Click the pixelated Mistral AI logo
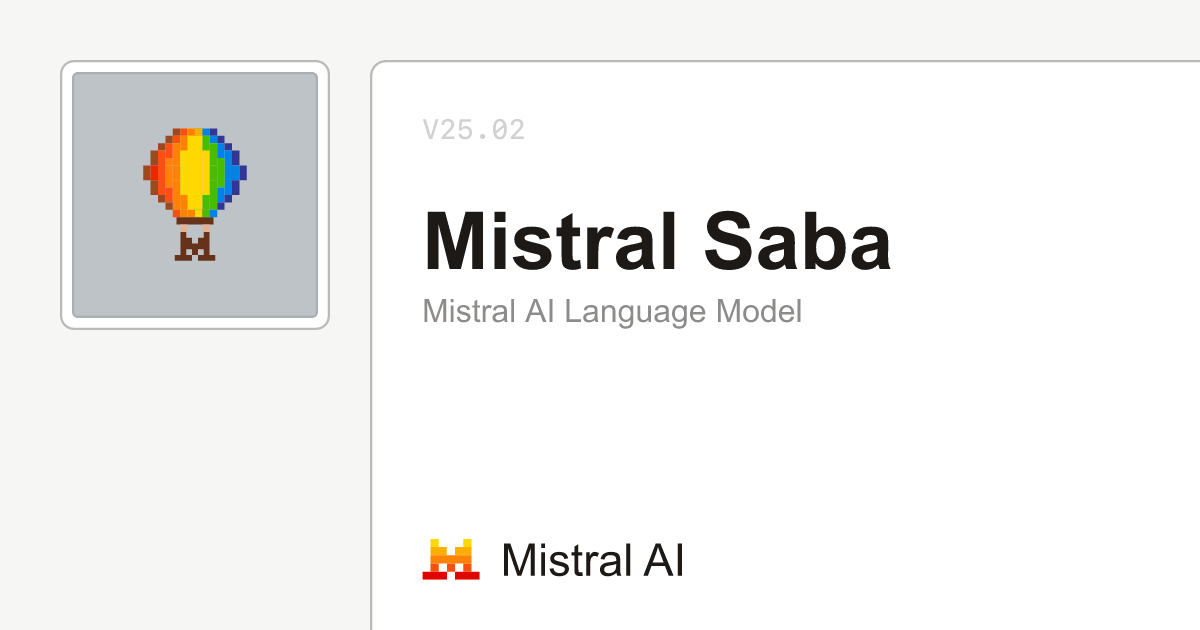The image size is (1200, 630). pyautogui.click(x=450, y=559)
